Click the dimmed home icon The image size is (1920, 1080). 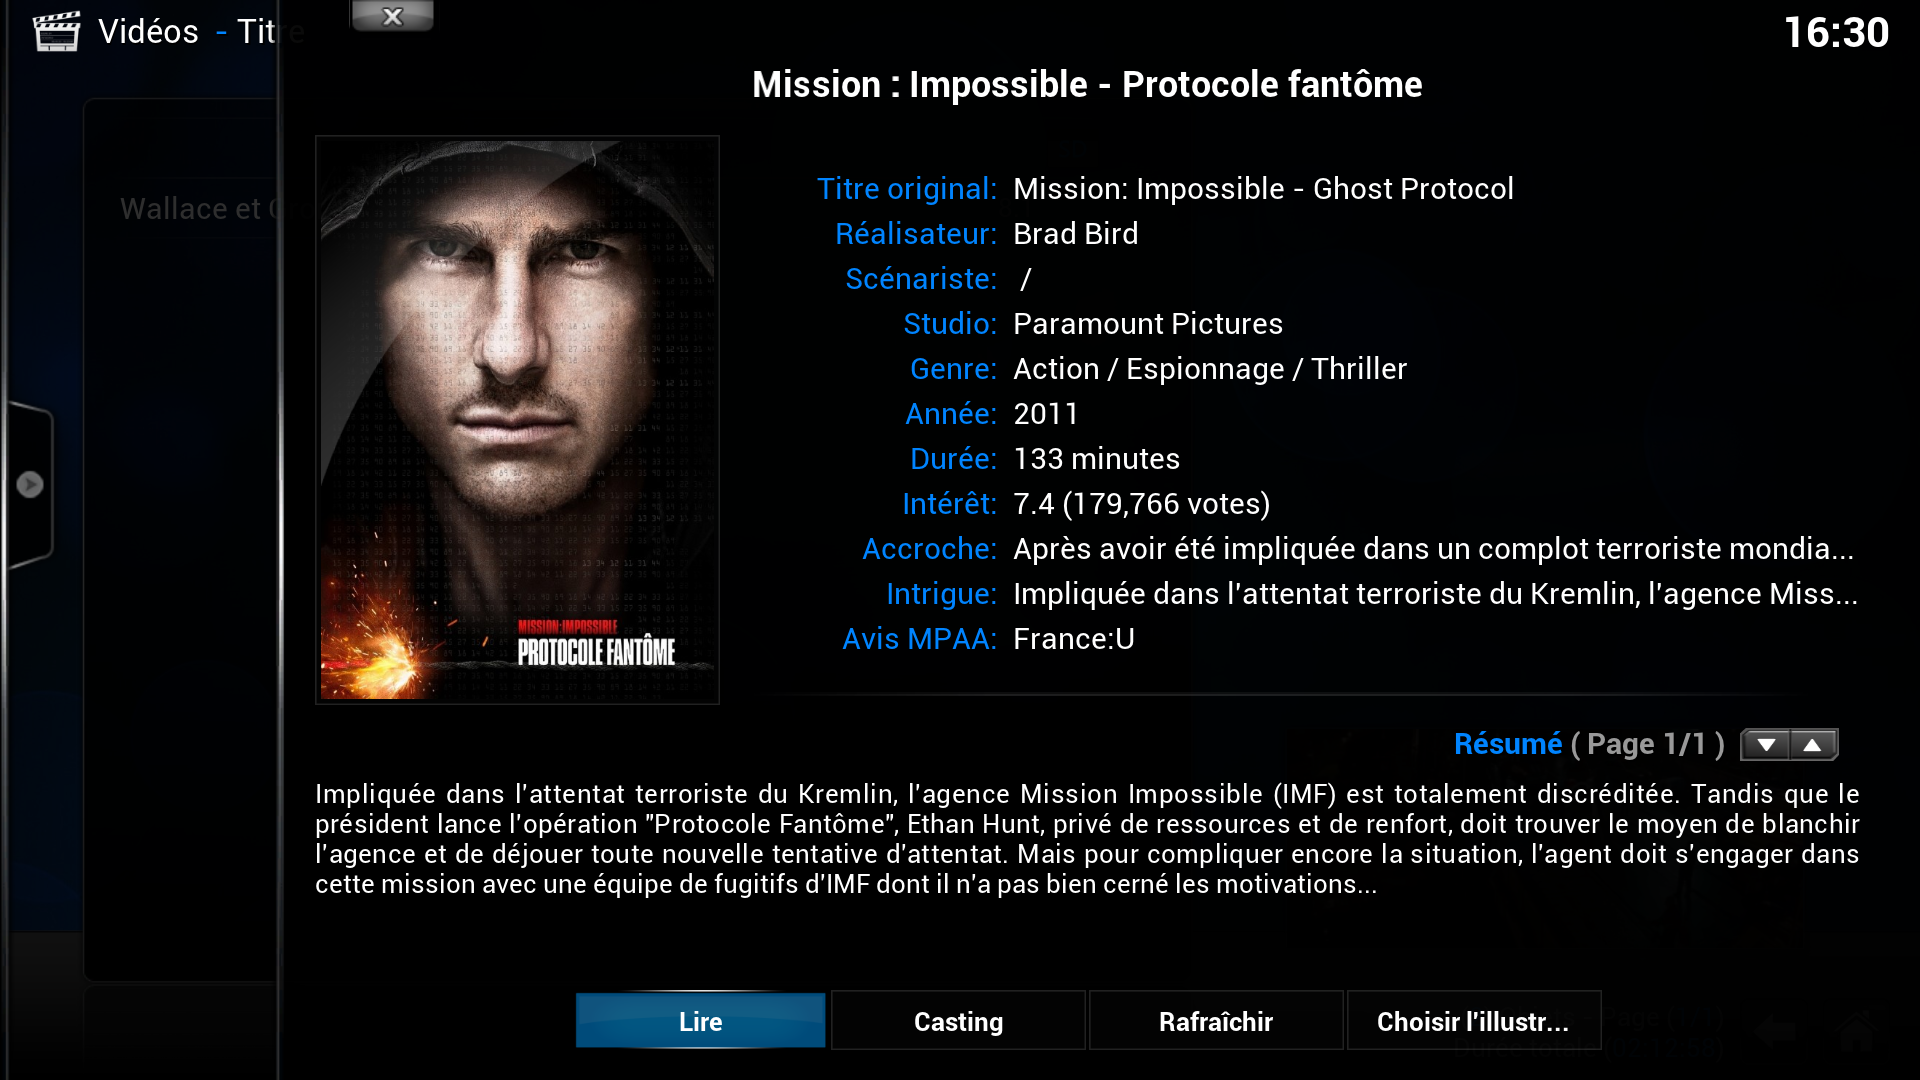point(1856,1031)
